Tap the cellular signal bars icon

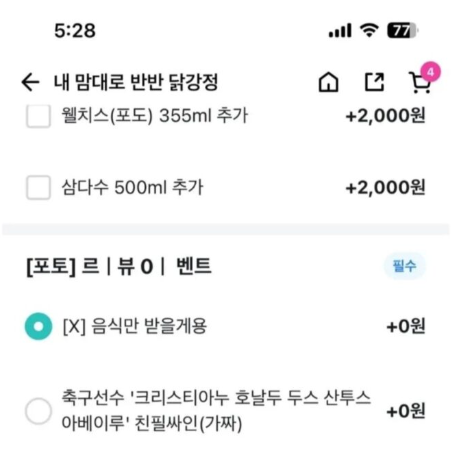tap(340, 31)
